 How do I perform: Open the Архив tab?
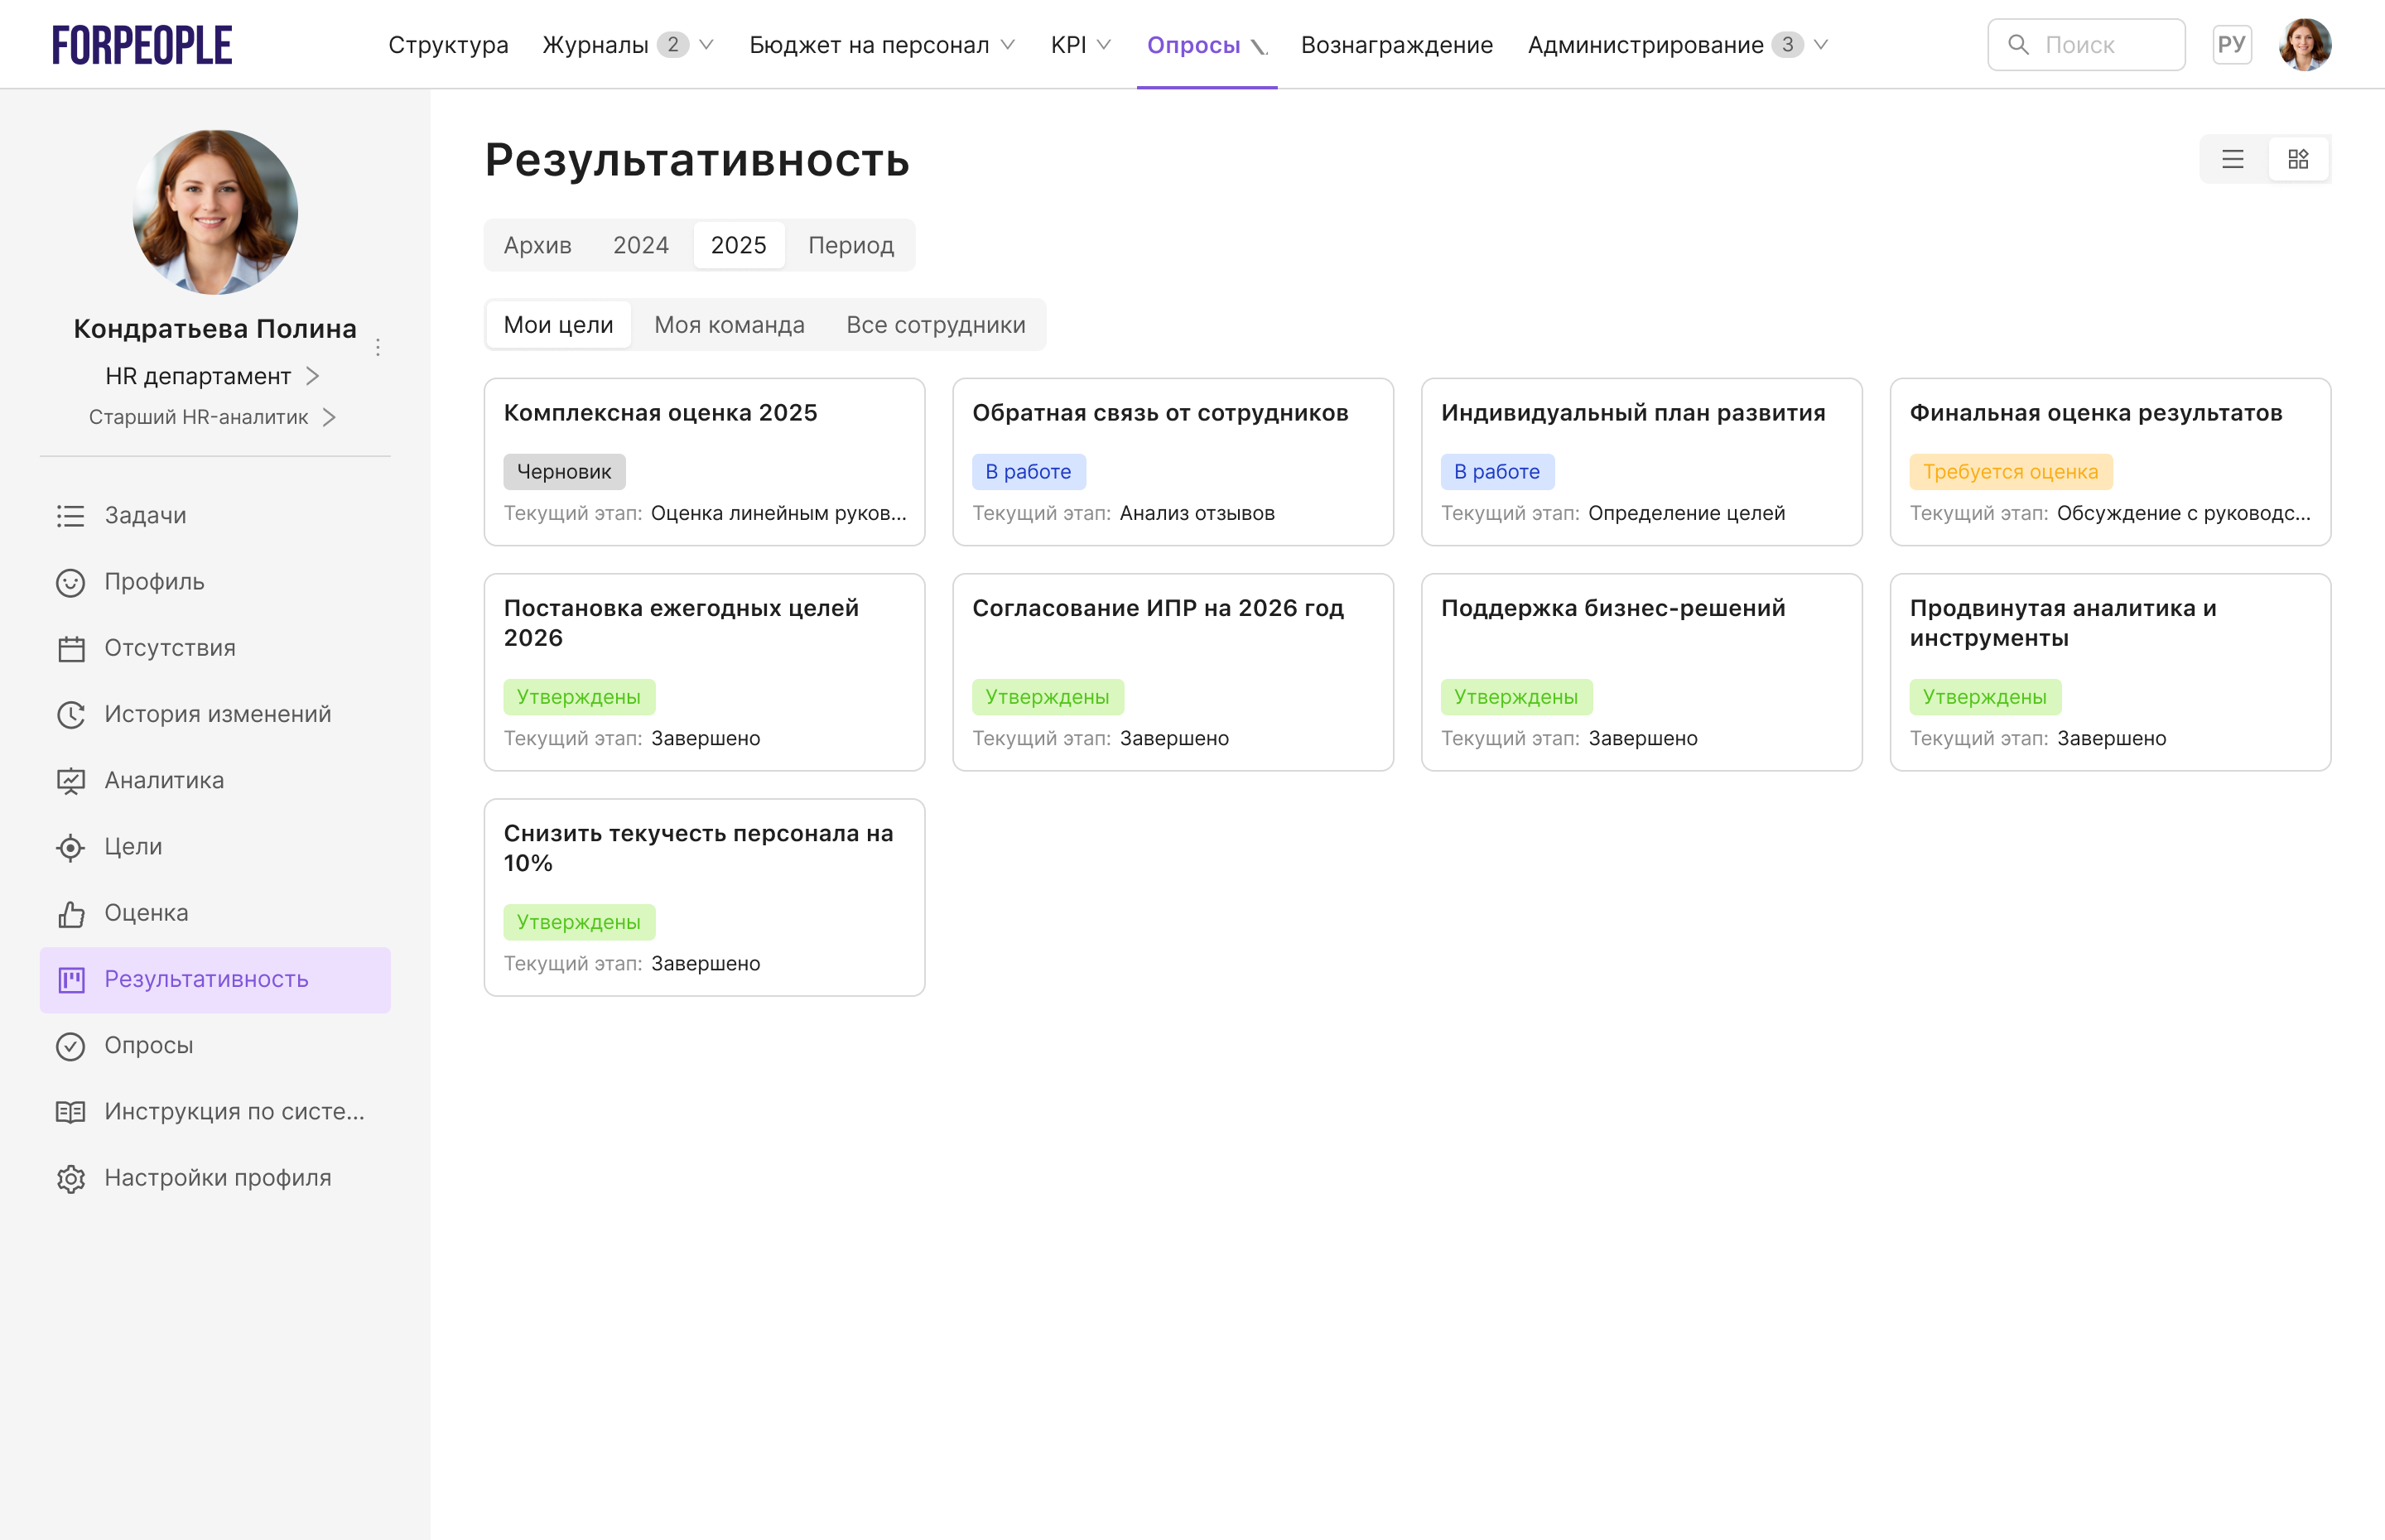(x=538, y=245)
